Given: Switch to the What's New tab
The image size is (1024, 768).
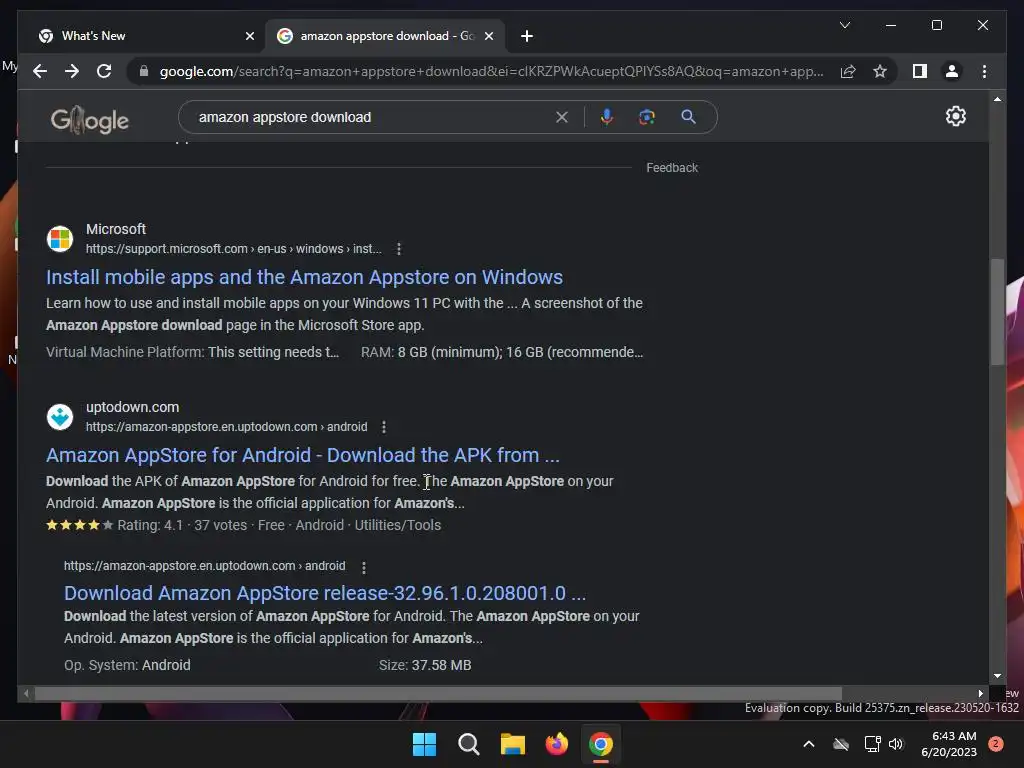Looking at the screenshot, I should (144, 36).
